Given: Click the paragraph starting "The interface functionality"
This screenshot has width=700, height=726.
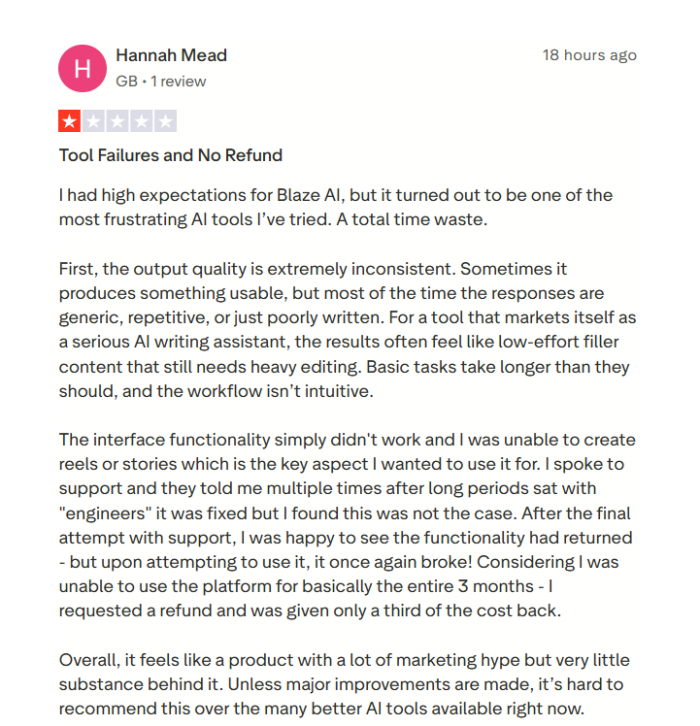Looking at the screenshot, I should coord(347,526).
